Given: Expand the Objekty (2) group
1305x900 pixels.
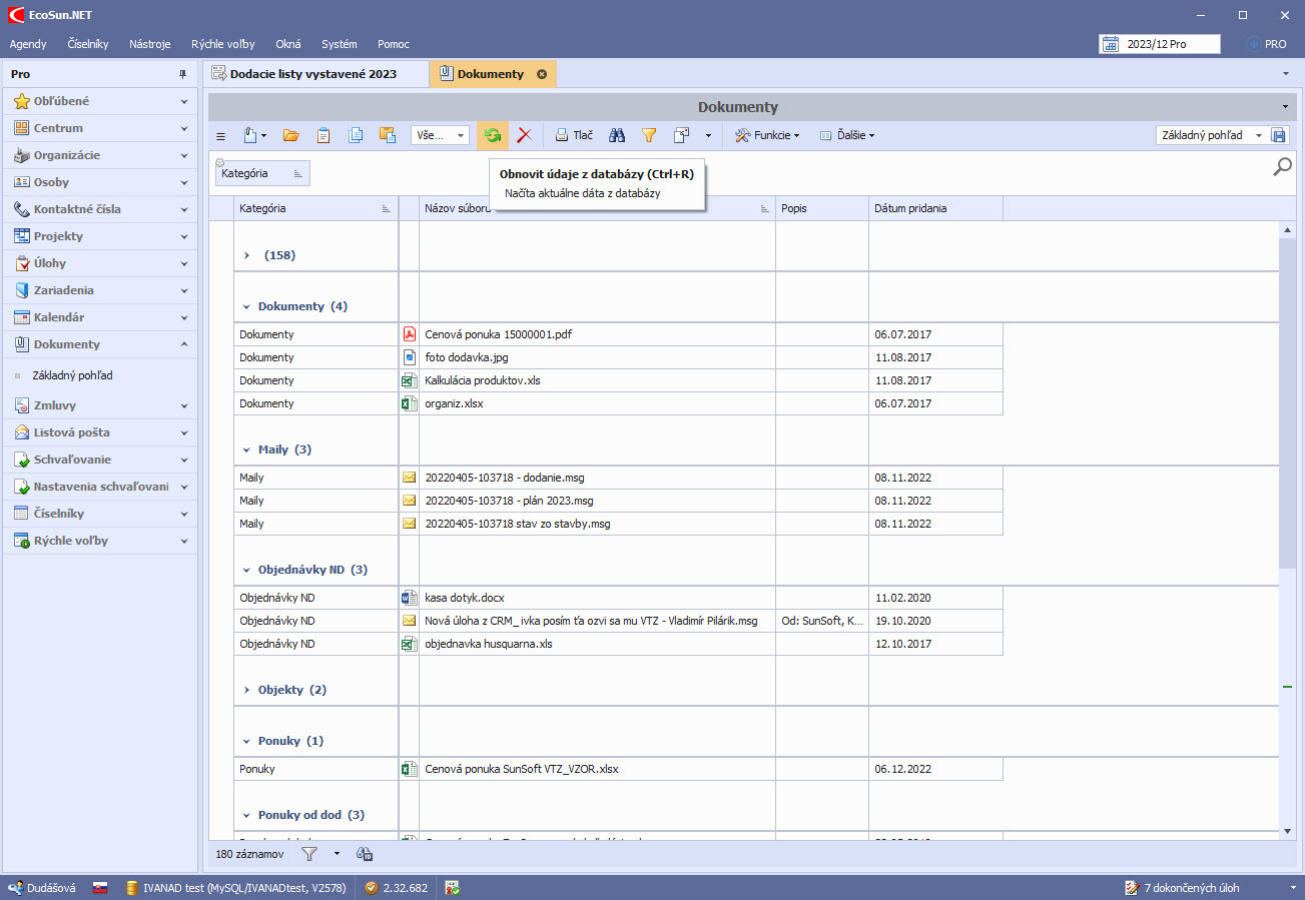Looking at the screenshot, I should point(246,690).
